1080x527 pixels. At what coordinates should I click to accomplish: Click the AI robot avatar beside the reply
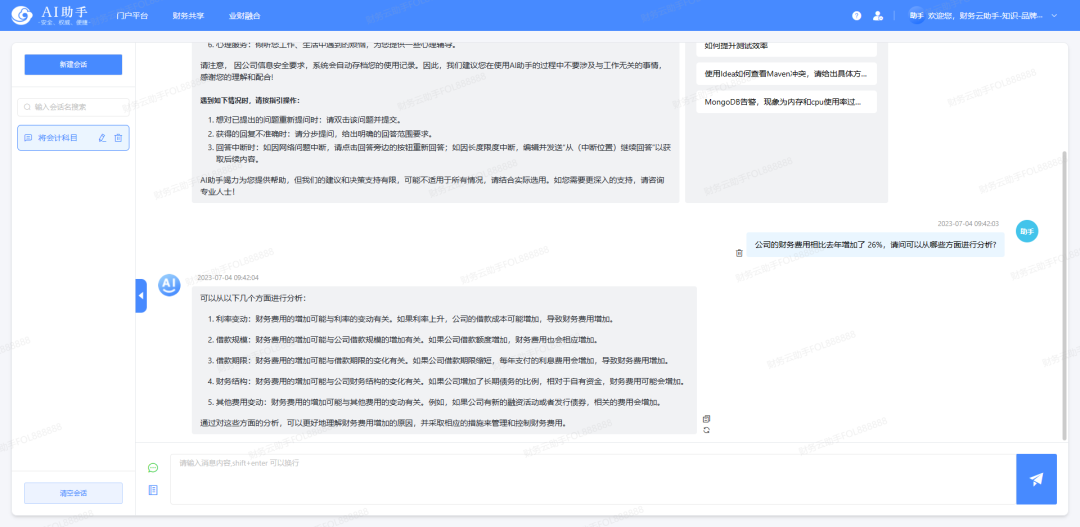[x=169, y=285]
